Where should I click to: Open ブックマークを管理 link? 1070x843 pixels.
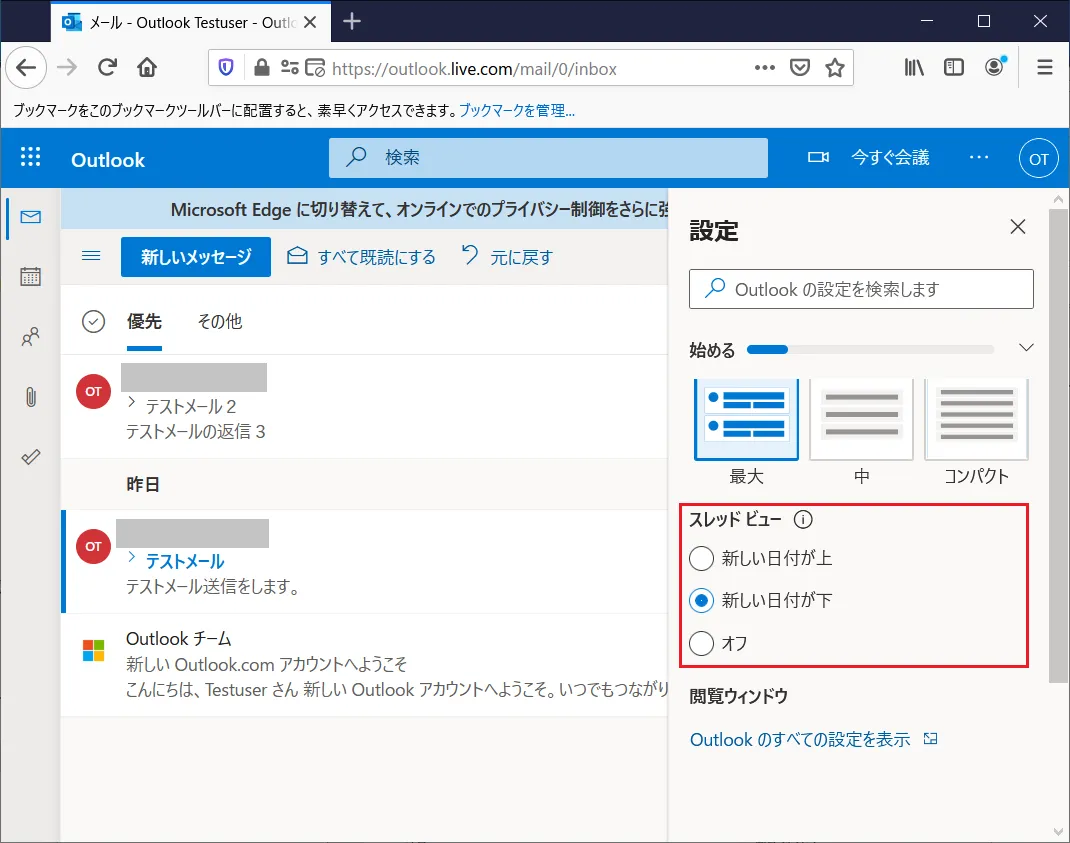point(517,111)
